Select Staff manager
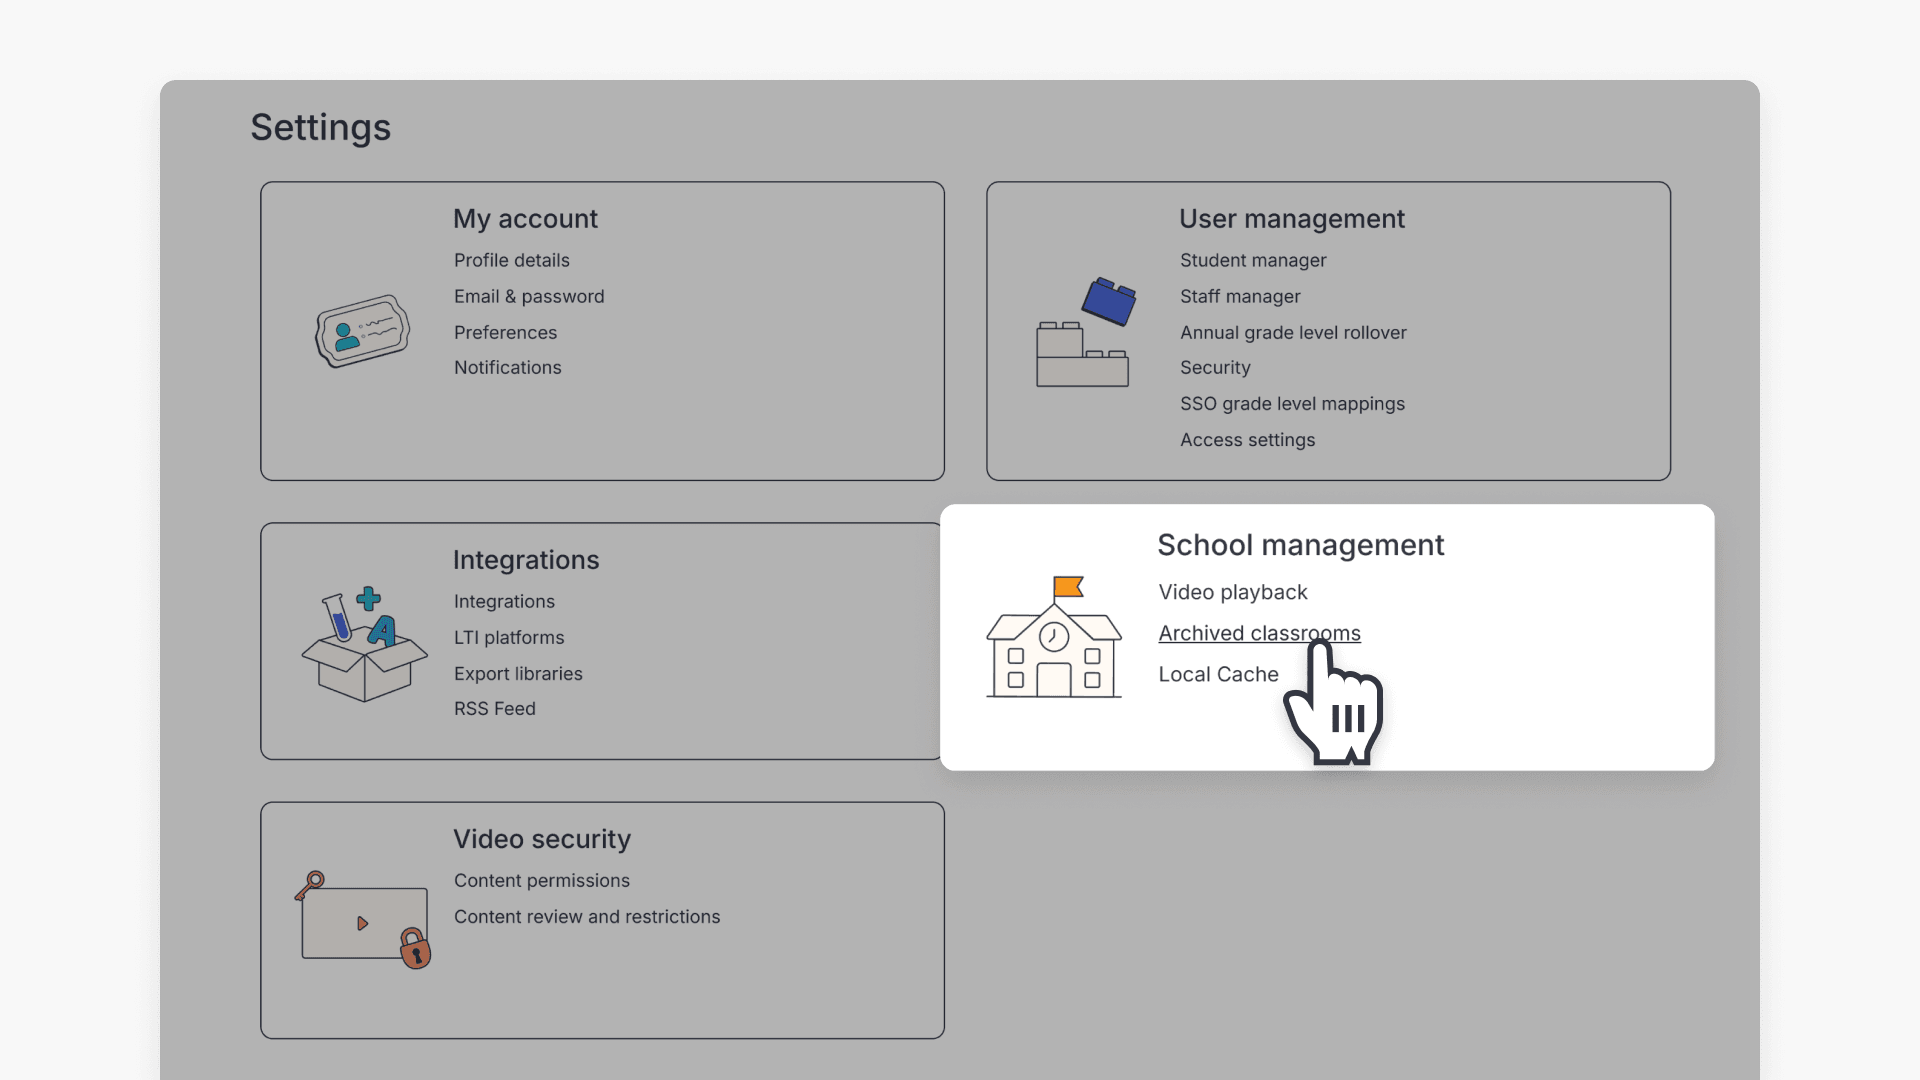 (x=1240, y=296)
